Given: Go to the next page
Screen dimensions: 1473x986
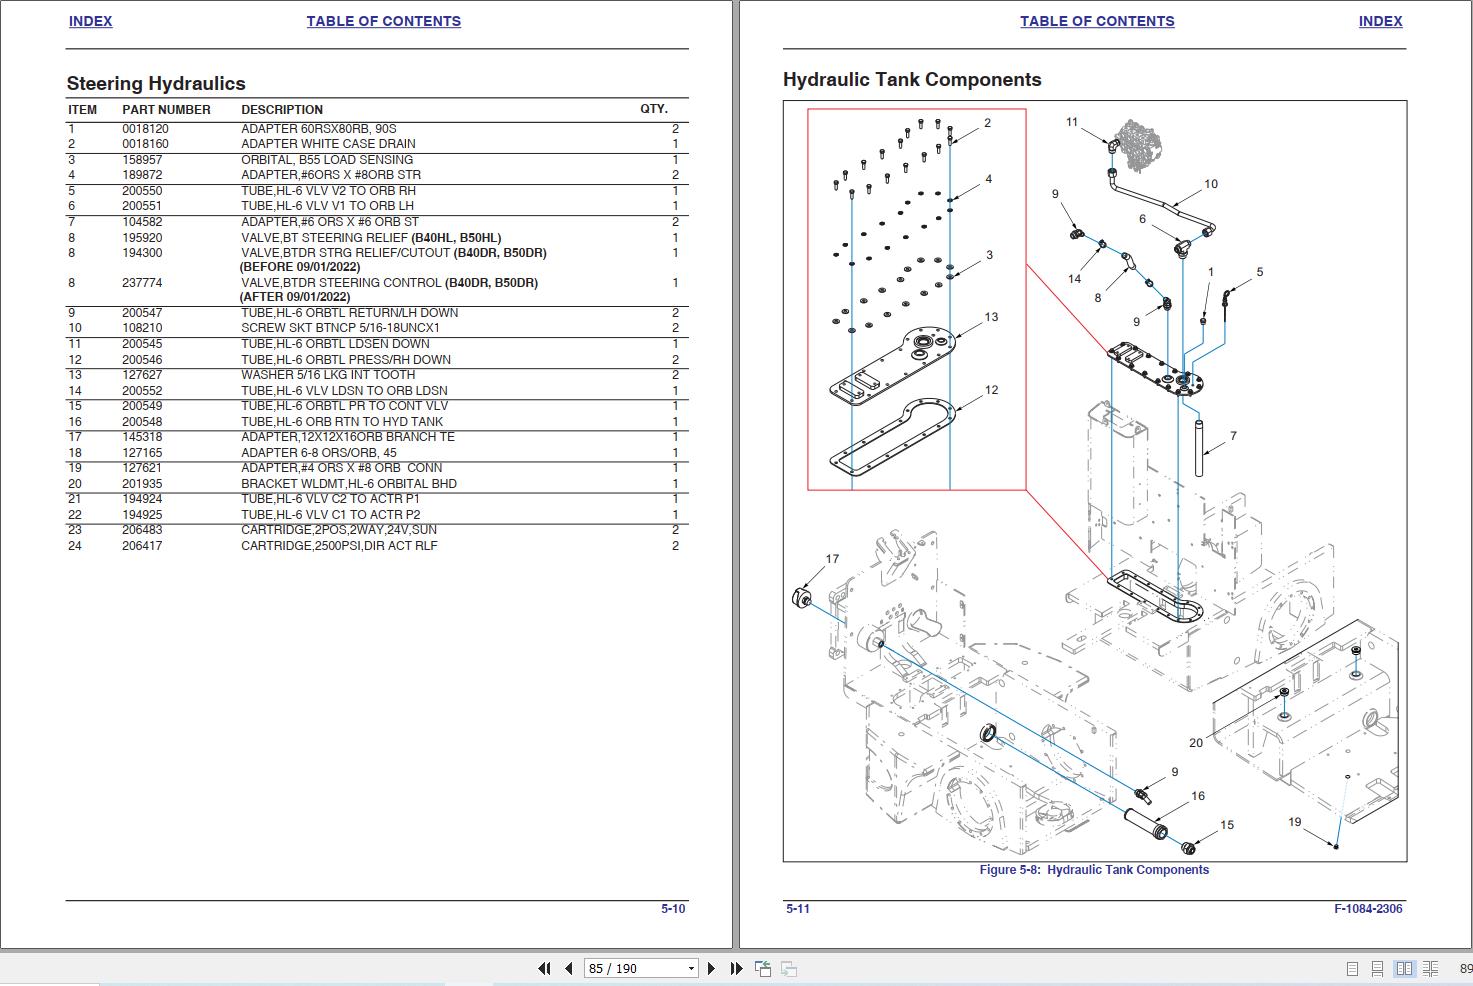Looking at the screenshot, I should coord(711,968).
